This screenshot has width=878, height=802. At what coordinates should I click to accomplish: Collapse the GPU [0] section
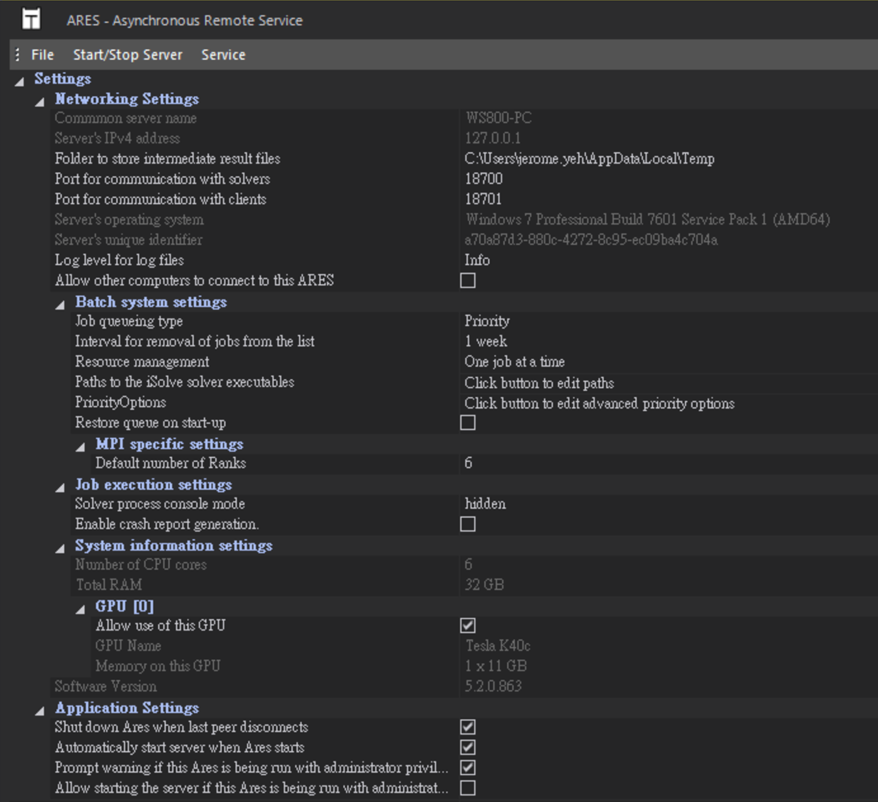click(81, 607)
